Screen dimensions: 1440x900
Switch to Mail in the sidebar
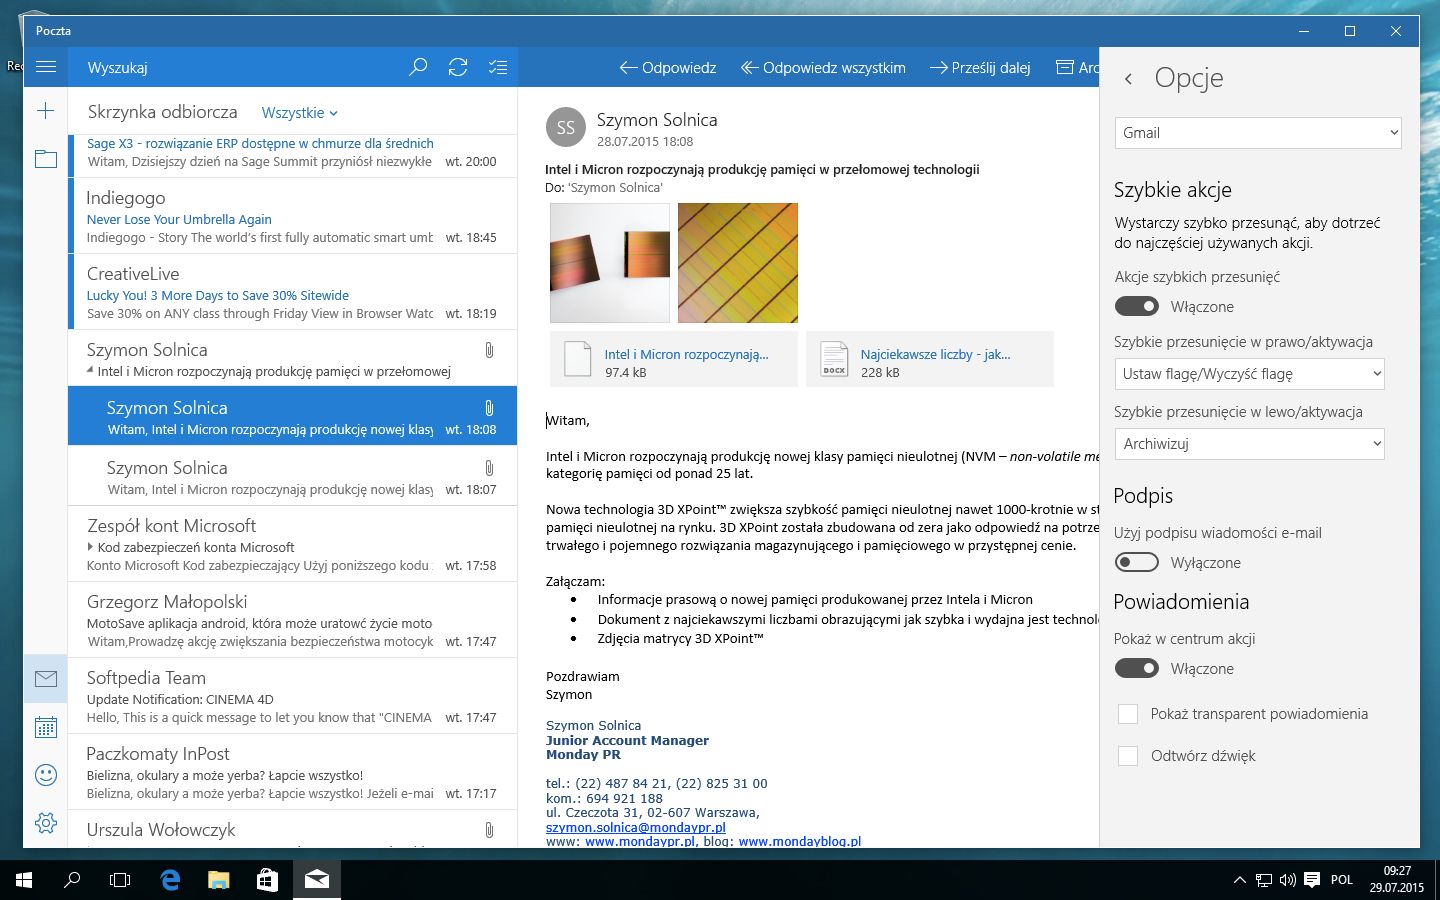pos(45,679)
